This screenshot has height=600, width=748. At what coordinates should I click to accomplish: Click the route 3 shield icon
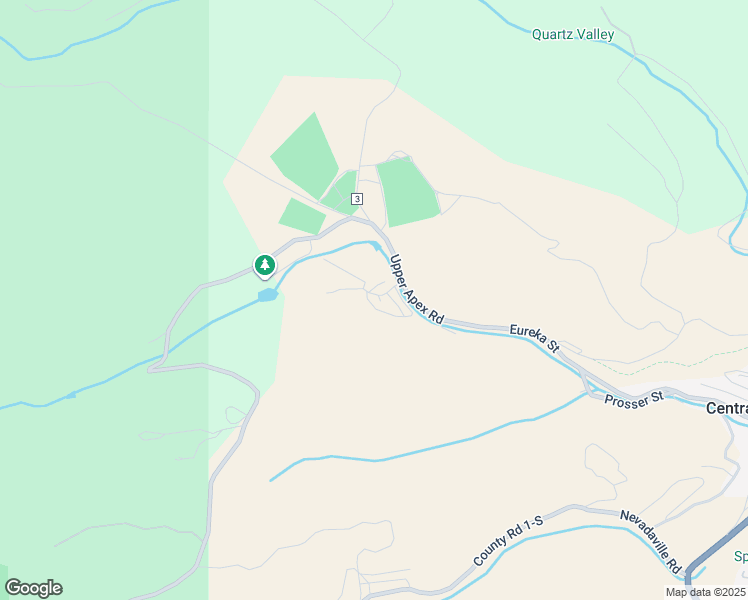coord(357,199)
